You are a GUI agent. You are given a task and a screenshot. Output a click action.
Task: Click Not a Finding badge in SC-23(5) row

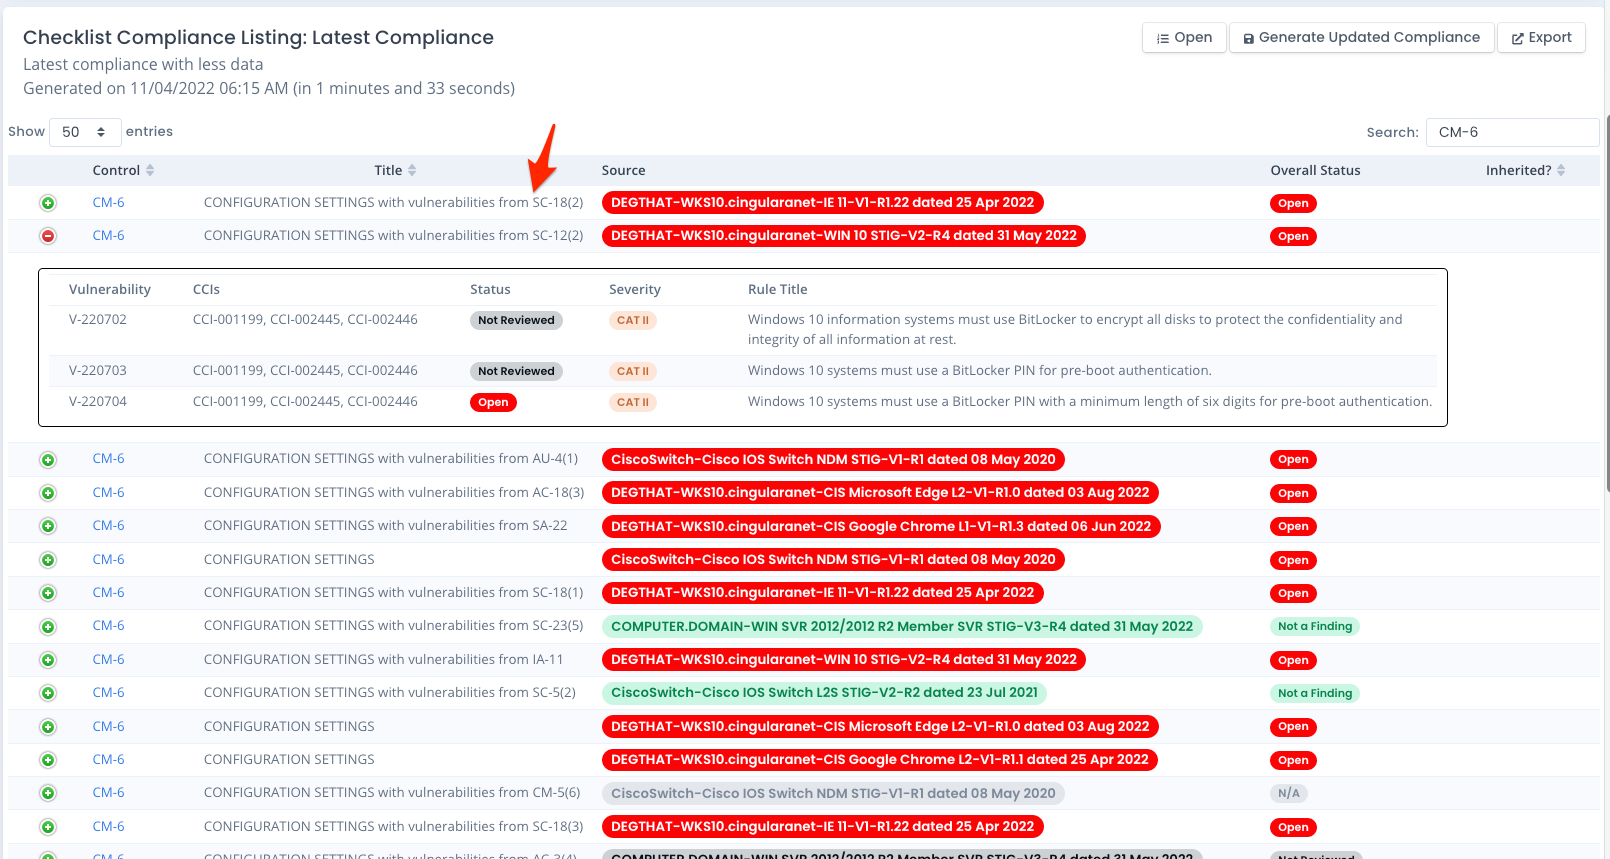click(x=1315, y=627)
